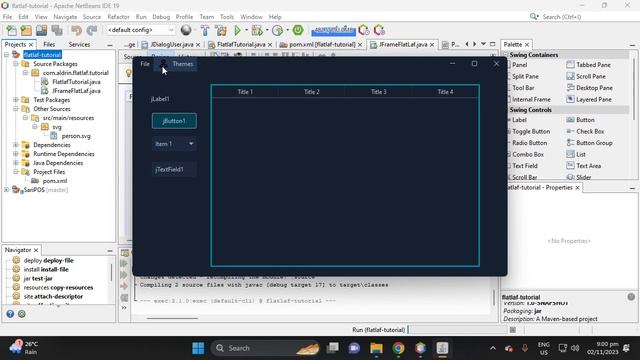
Task: Click the Title 3 table column header
Action: coord(379,92)
